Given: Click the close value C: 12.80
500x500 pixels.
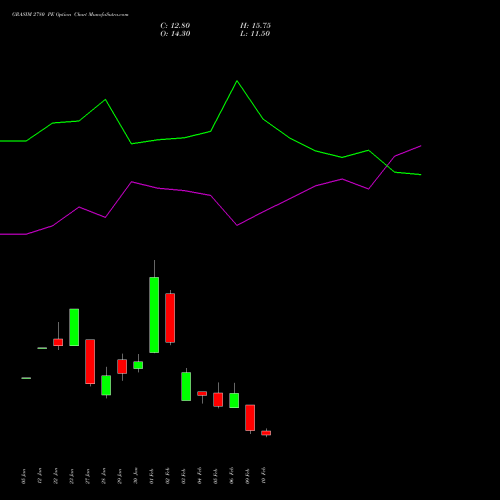Looking at the screenshot, I should coord(175,26).
